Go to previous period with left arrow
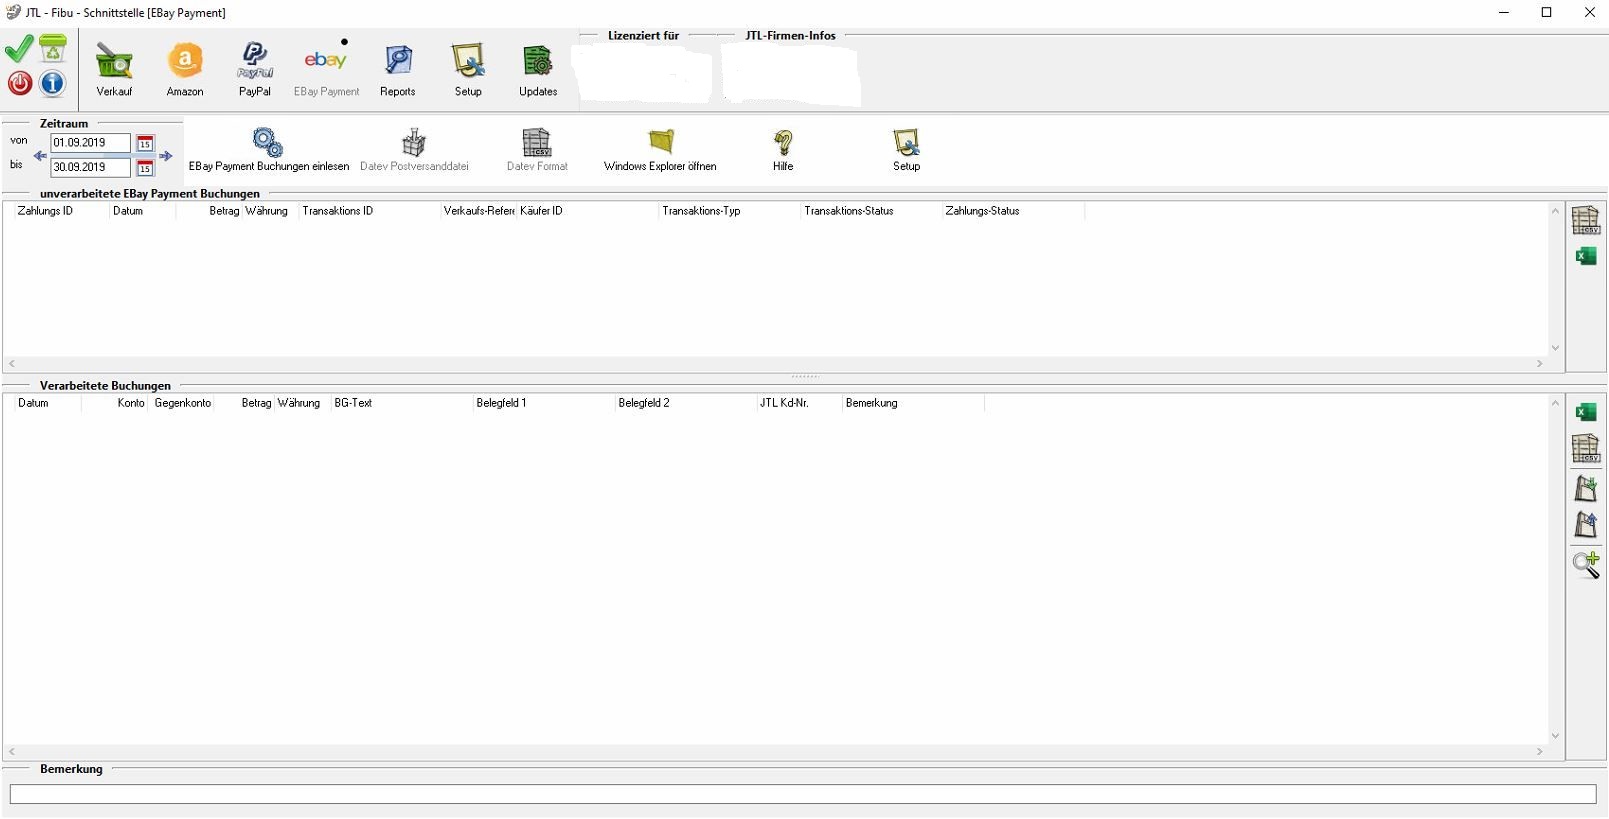The image size is (1609, 819). [x=40, y=156]
